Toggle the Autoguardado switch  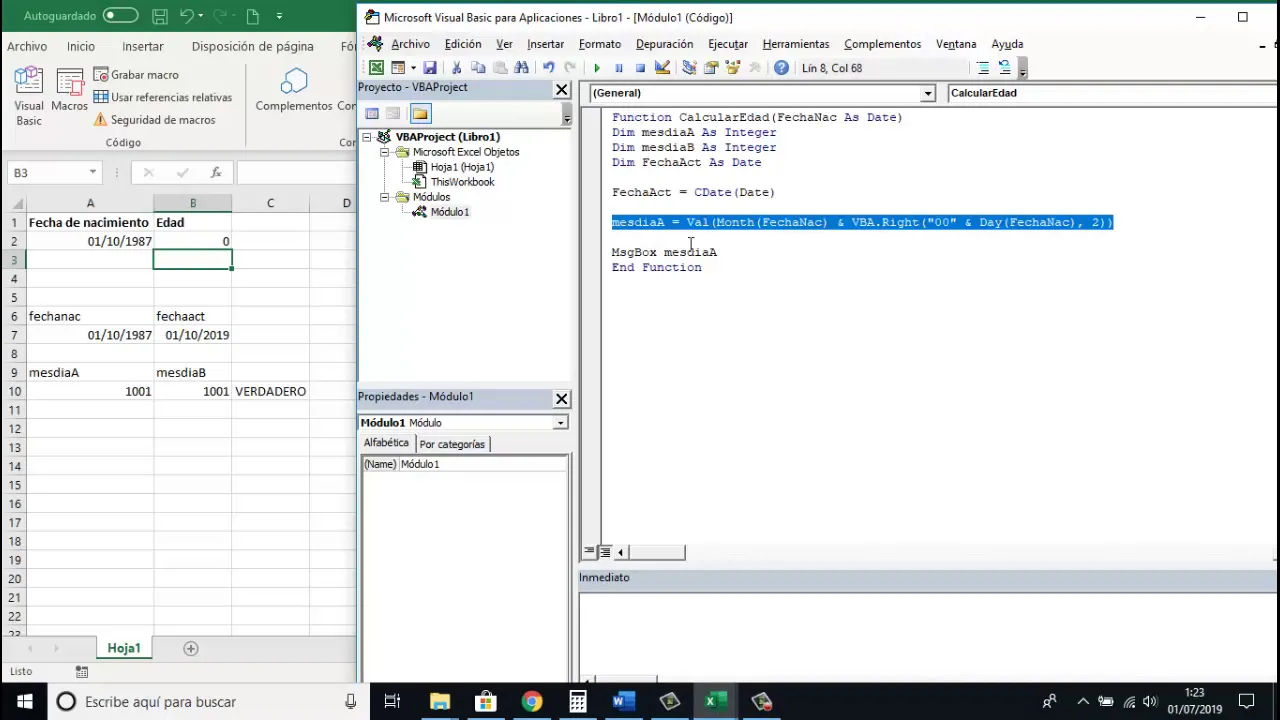[x=121, y=16]
